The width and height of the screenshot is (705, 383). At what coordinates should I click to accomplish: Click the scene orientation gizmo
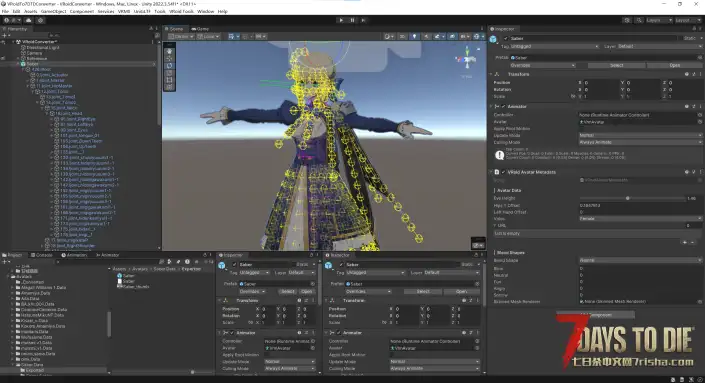click(x=466, y=60)
